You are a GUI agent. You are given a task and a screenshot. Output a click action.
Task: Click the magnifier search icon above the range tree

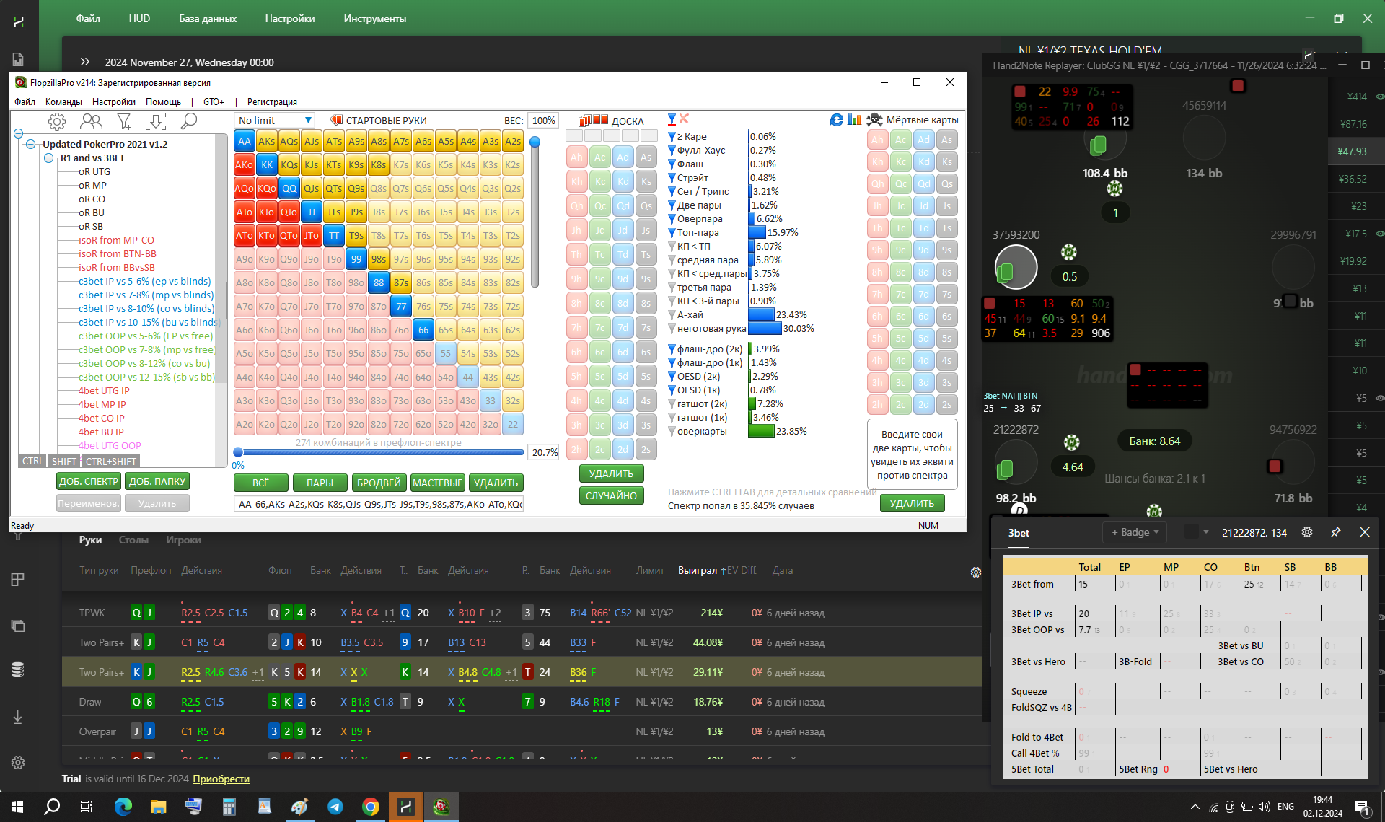pos(188,121)
